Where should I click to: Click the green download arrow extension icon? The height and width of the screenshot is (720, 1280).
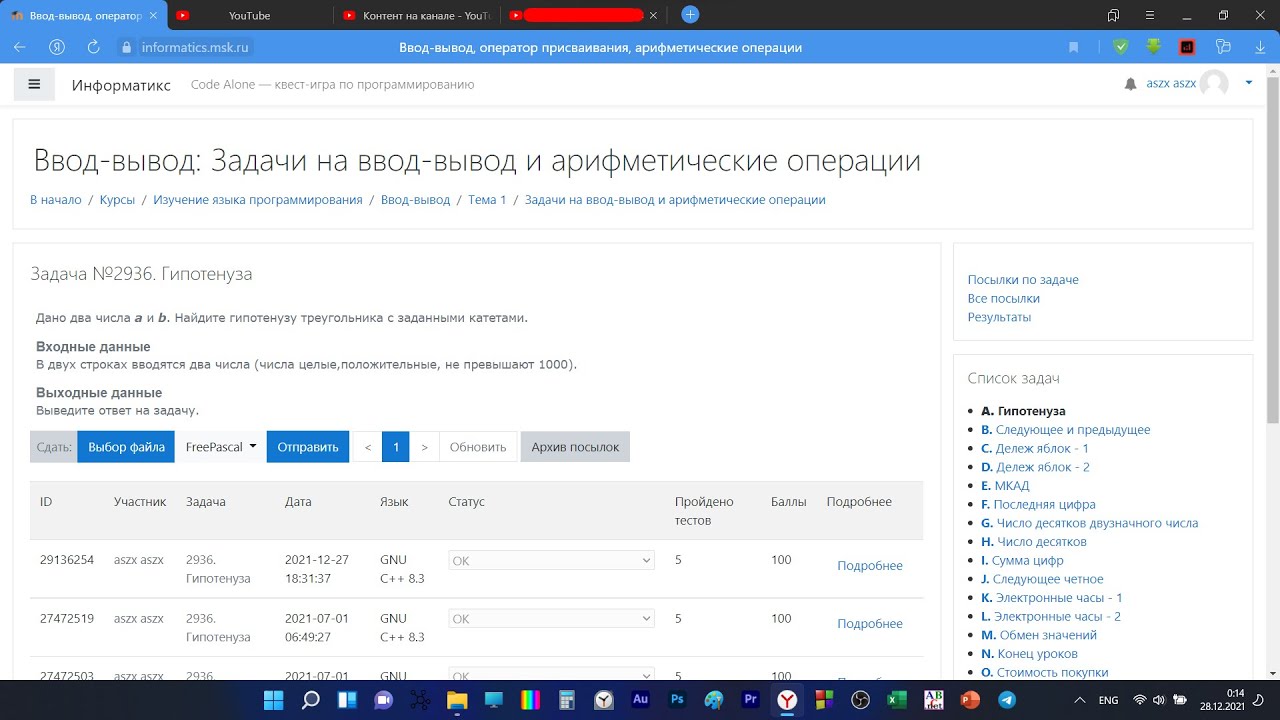tap(1154, 47)
